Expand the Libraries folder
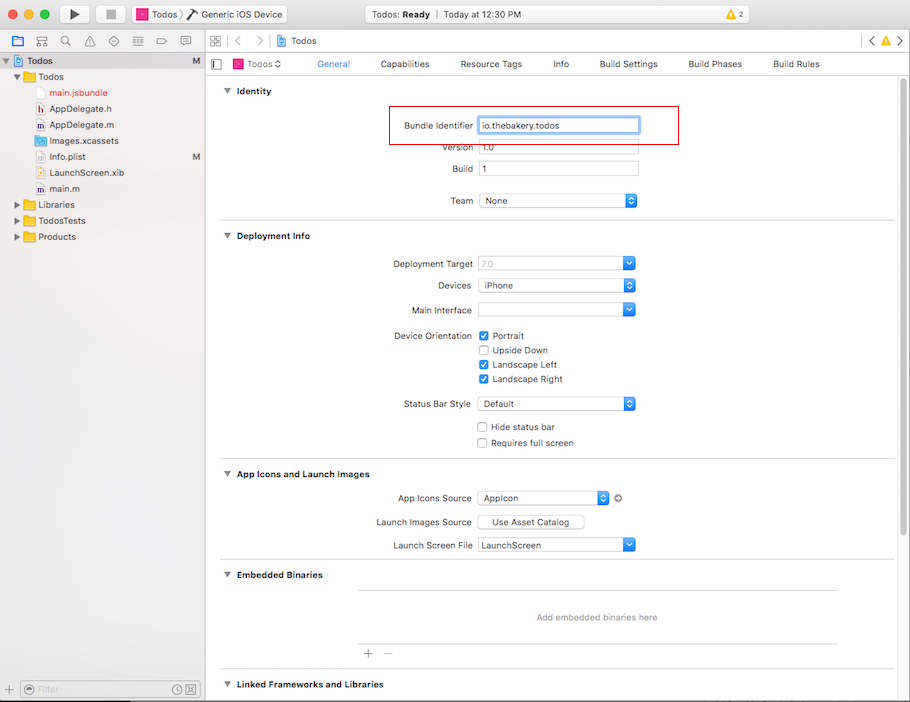910x702 pixels. (17, 205)
